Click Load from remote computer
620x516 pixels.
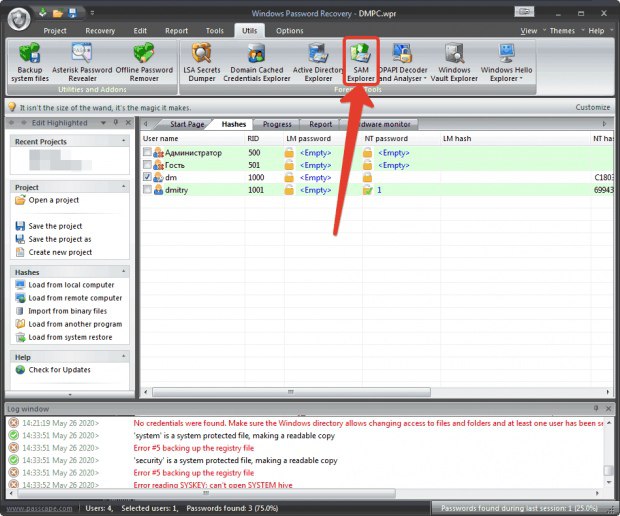(x=68, y=298)
